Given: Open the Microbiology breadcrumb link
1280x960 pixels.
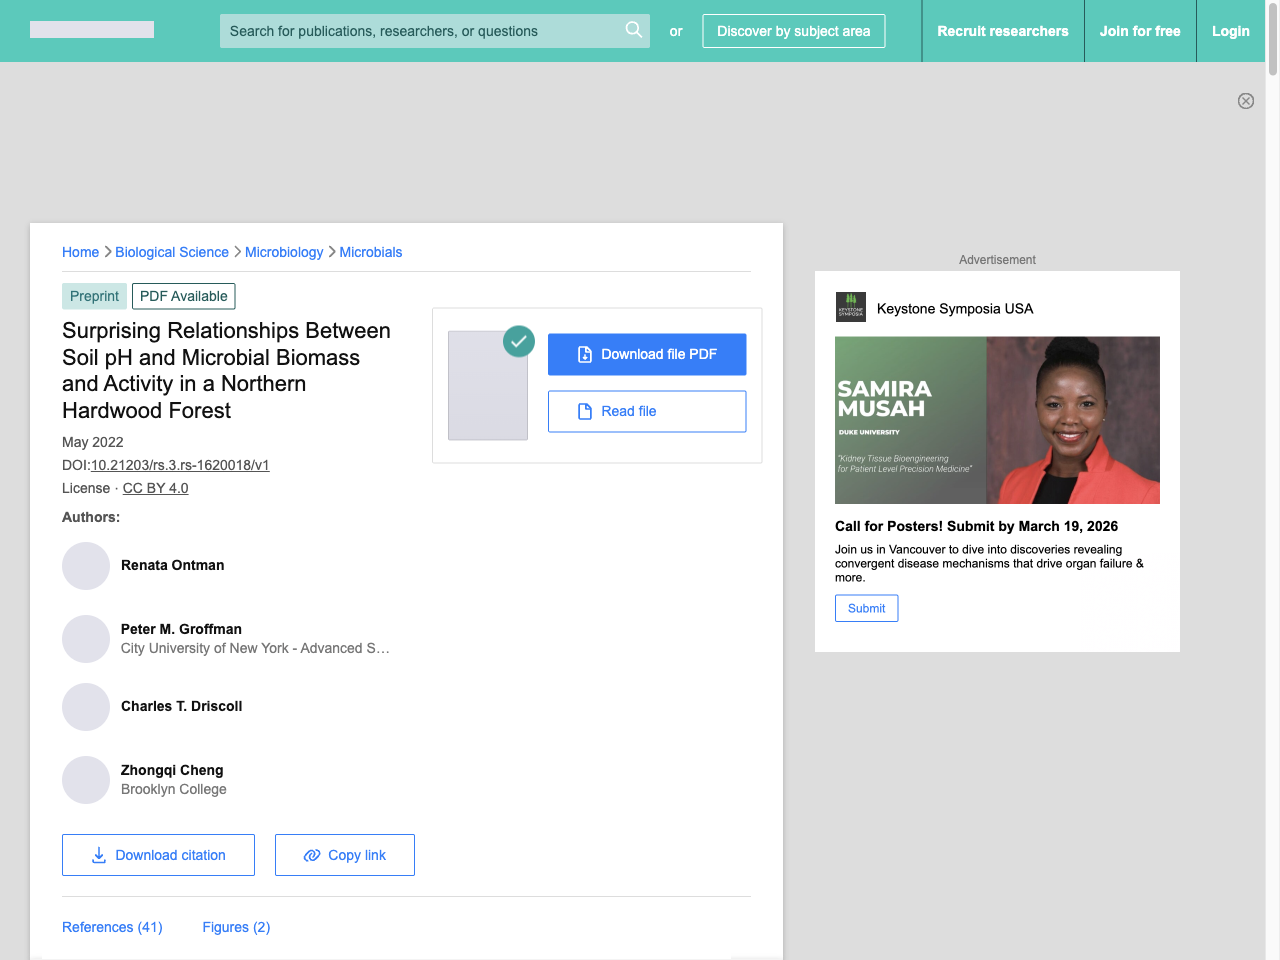Looking at the screenshot, I should [284, 252].
